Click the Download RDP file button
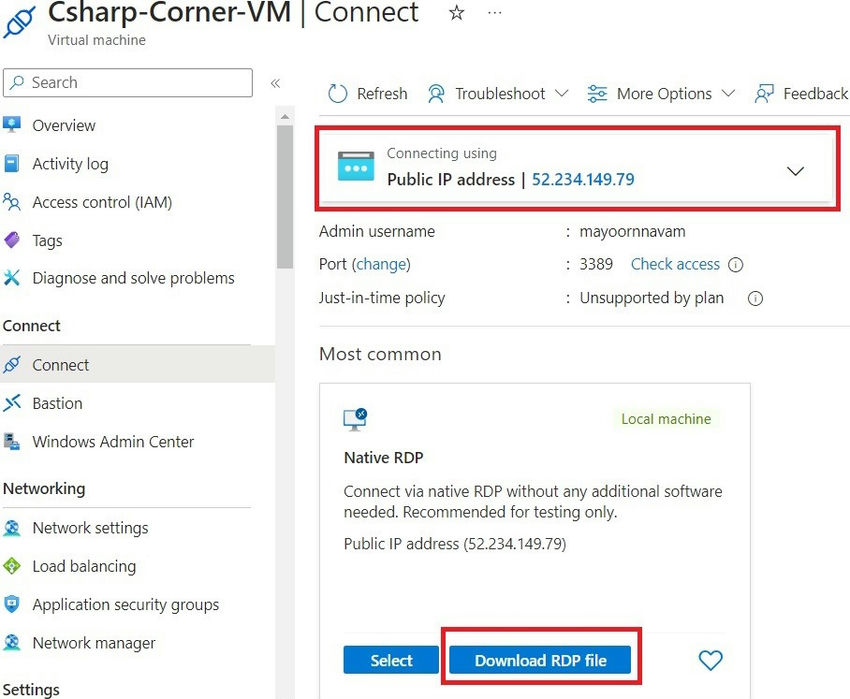 tap(540, 660)
